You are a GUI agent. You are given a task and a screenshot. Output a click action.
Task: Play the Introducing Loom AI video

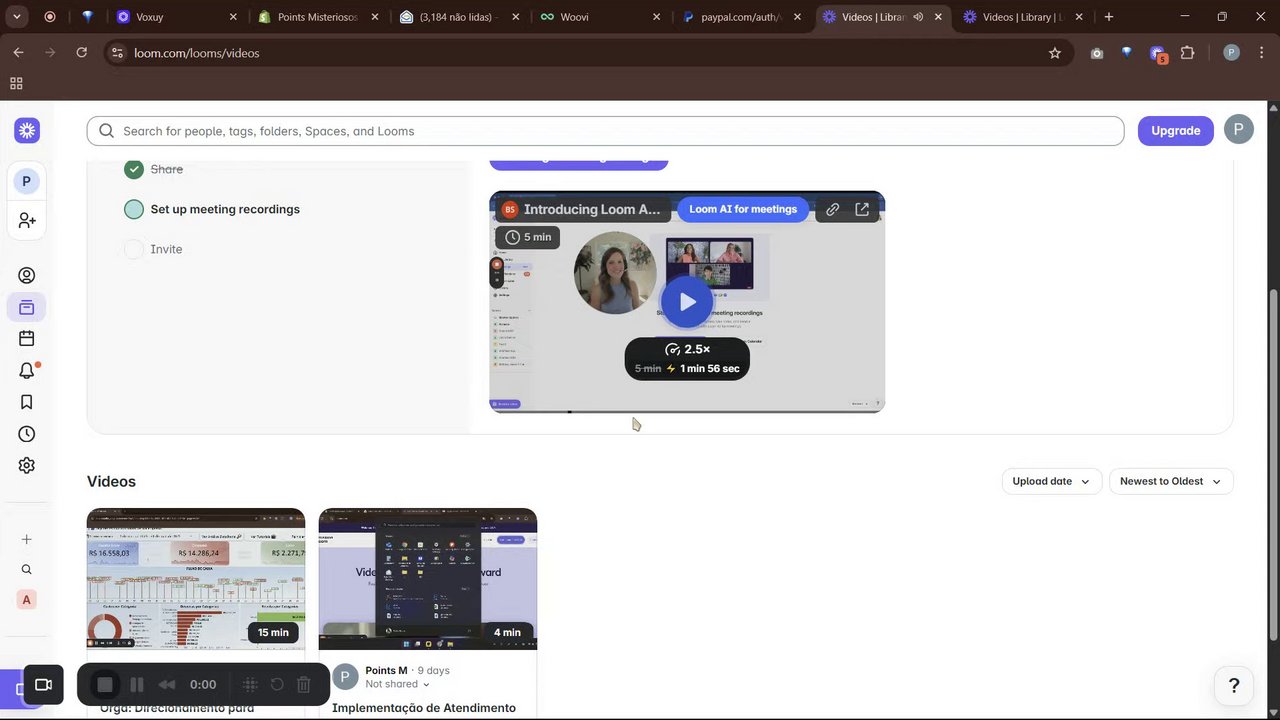687,301
